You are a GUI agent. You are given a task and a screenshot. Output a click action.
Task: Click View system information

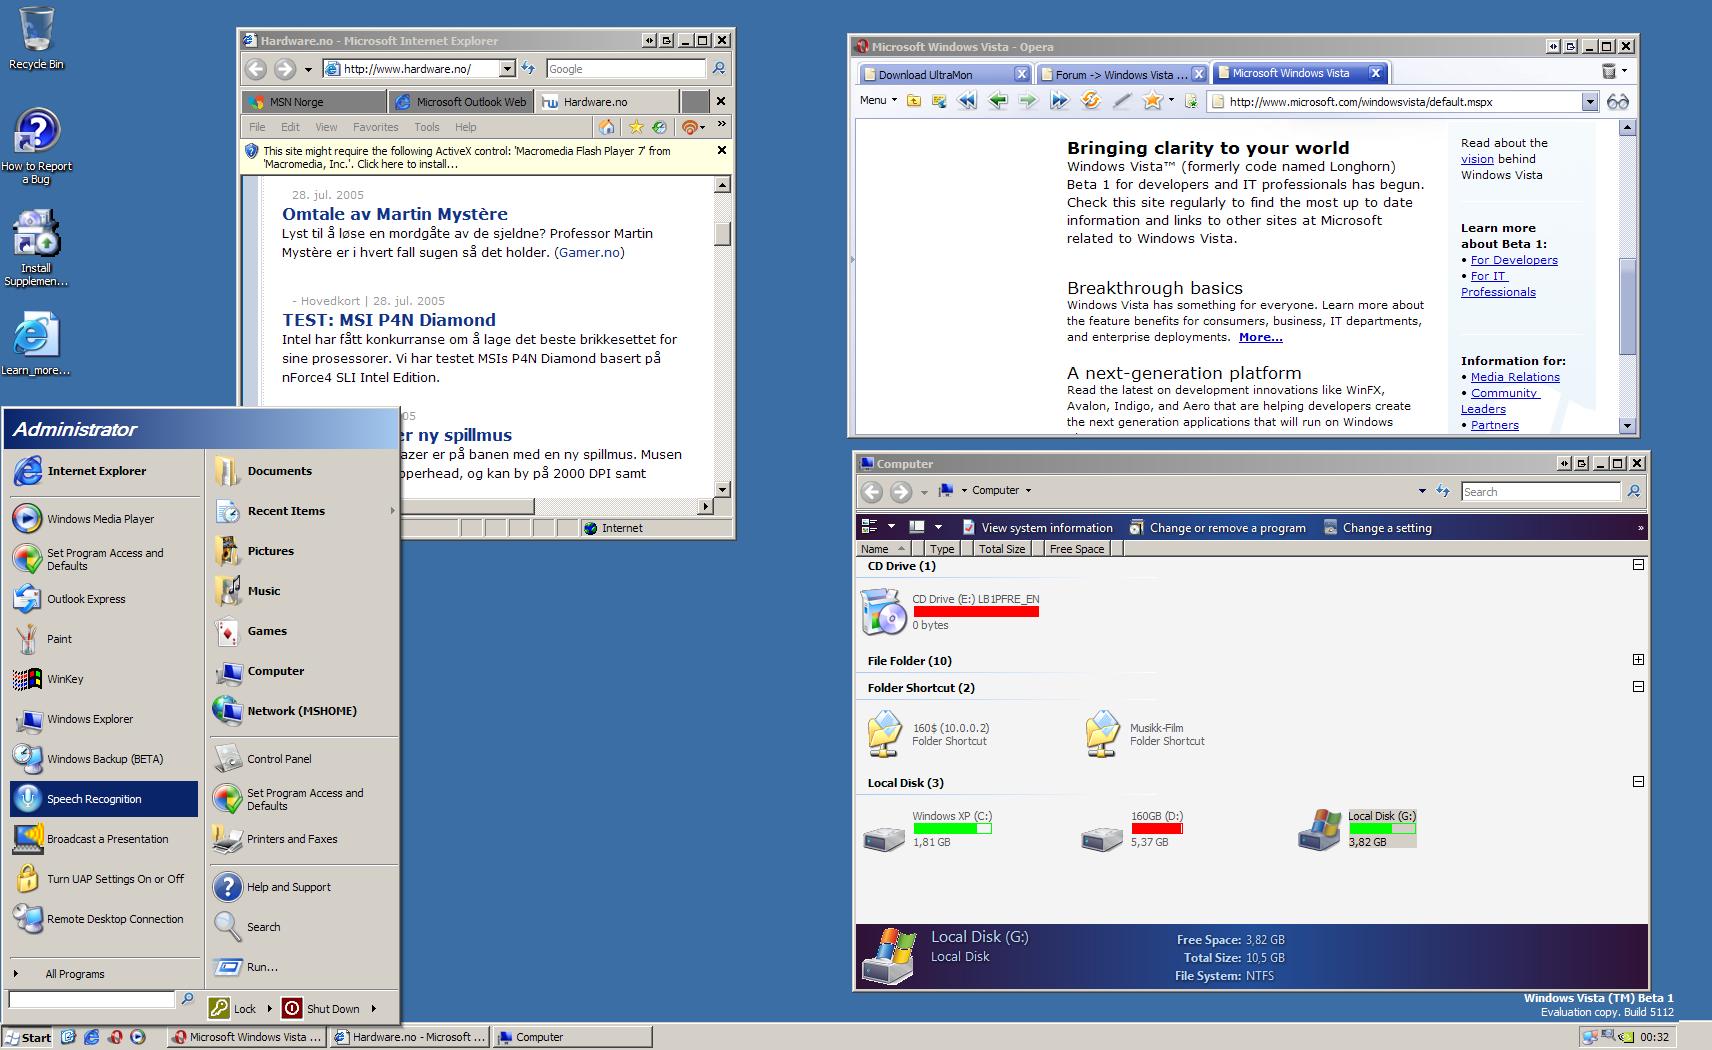[x=1037, y=527]
